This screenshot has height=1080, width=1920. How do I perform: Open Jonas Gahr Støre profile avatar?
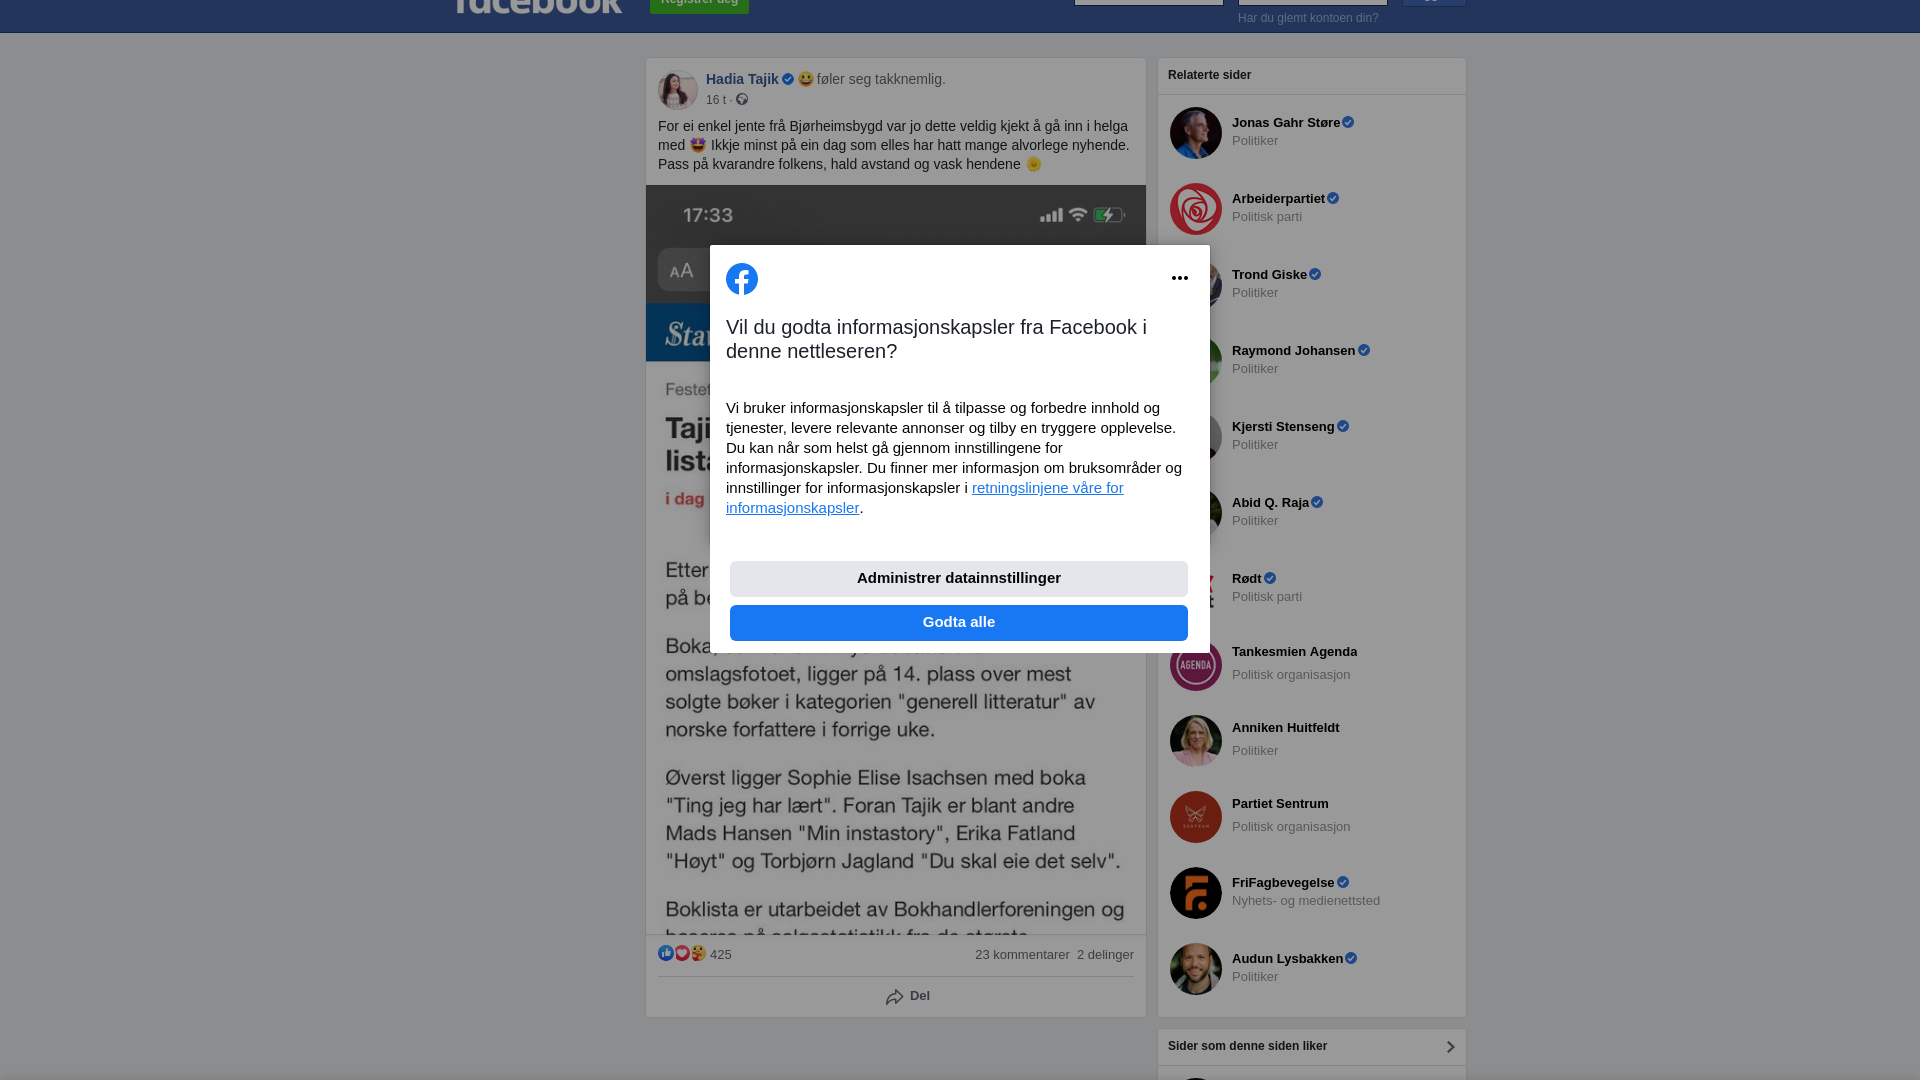point(1196,133)
